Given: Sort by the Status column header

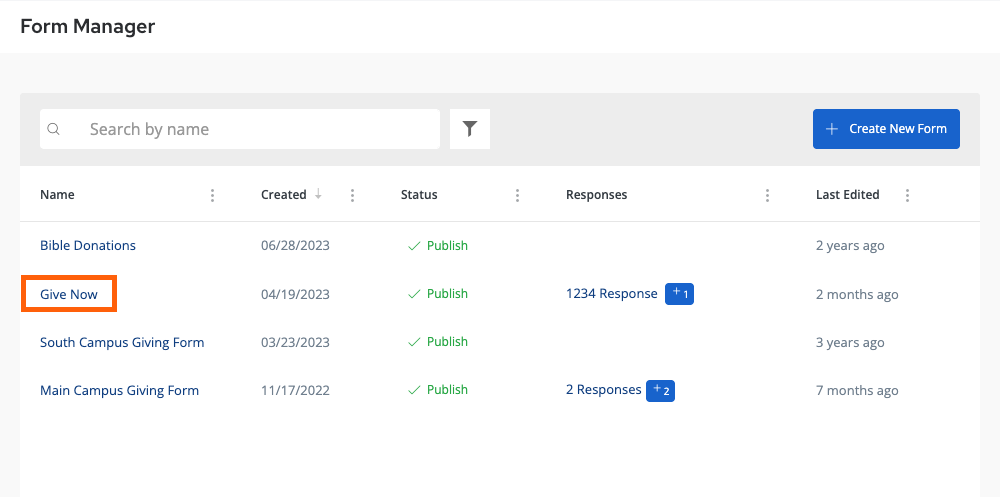Looking at the screenshot, I should click(419, 195).
